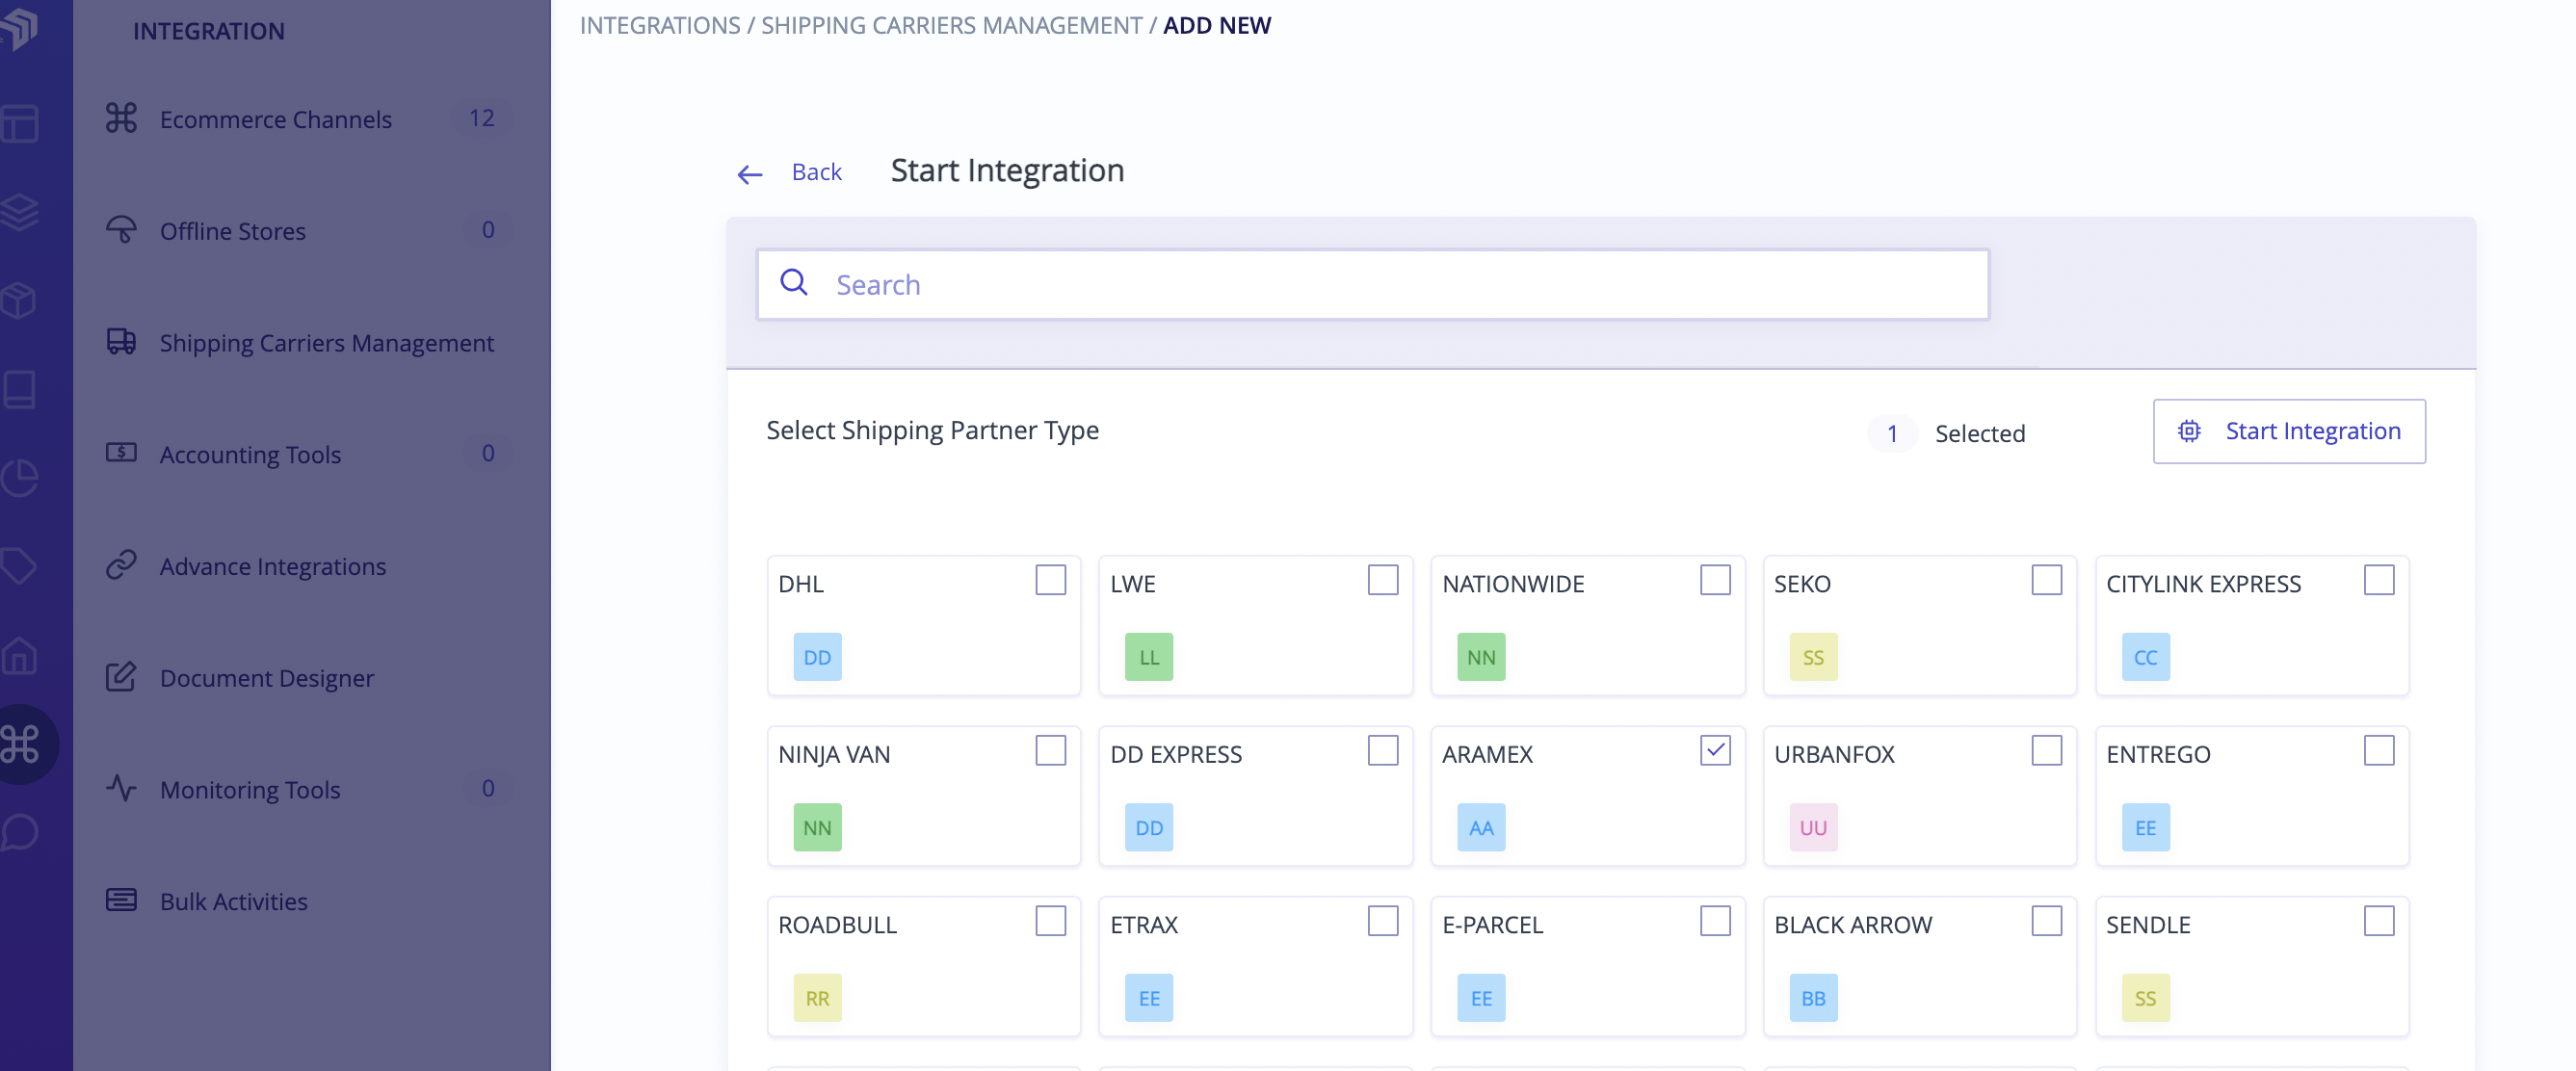Click the EE badge on Entrego card
Image resolution: width=2576 pixels, height=1071 pixels.
point(2145,827)
